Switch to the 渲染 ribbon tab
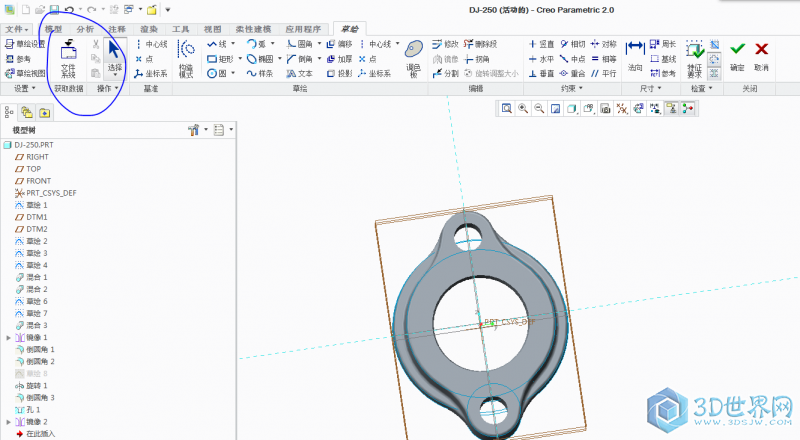 149,29
